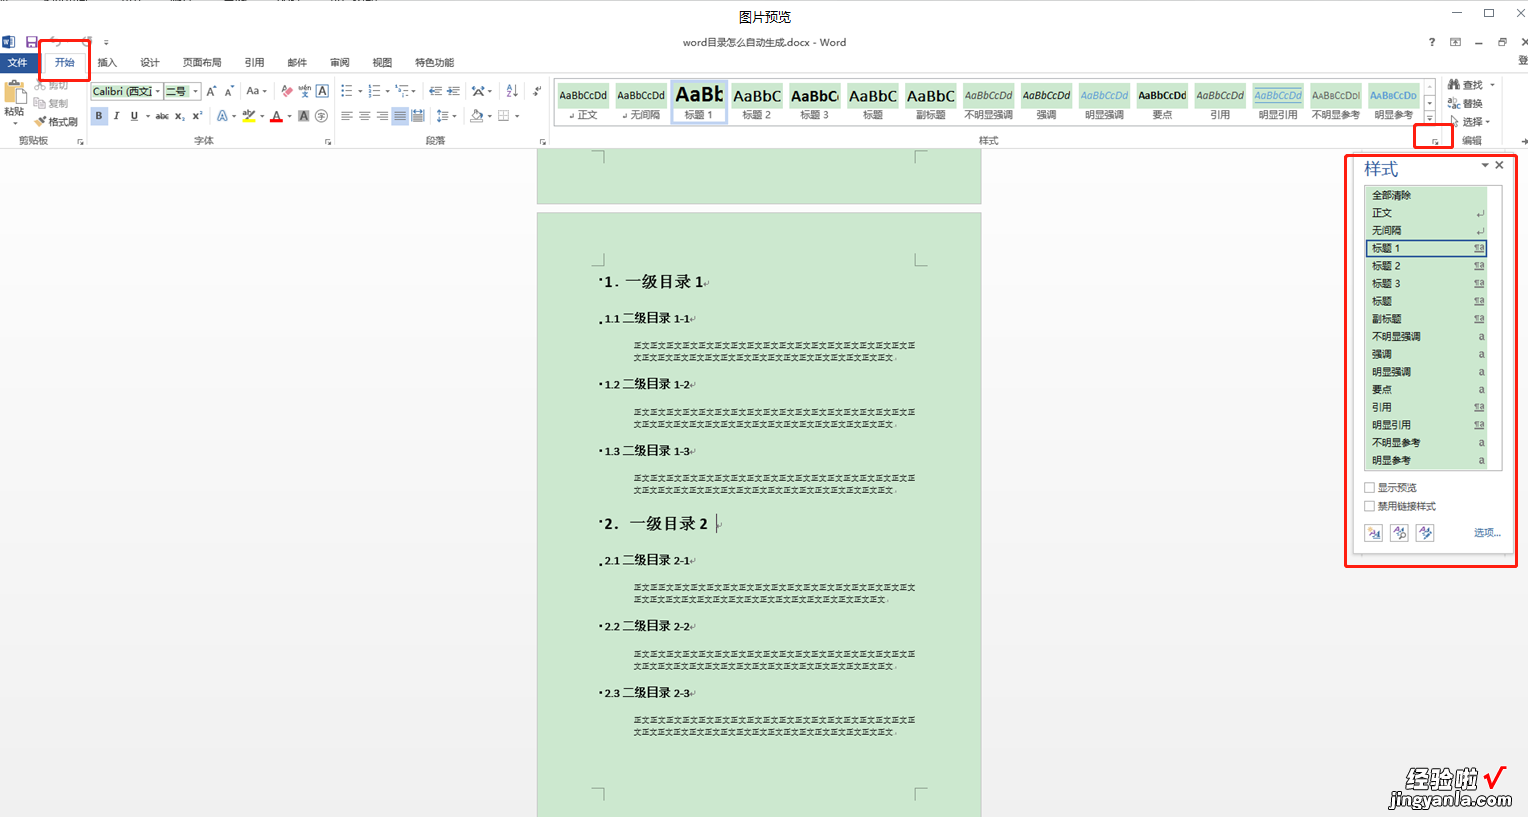Center align text

(365, 116)
